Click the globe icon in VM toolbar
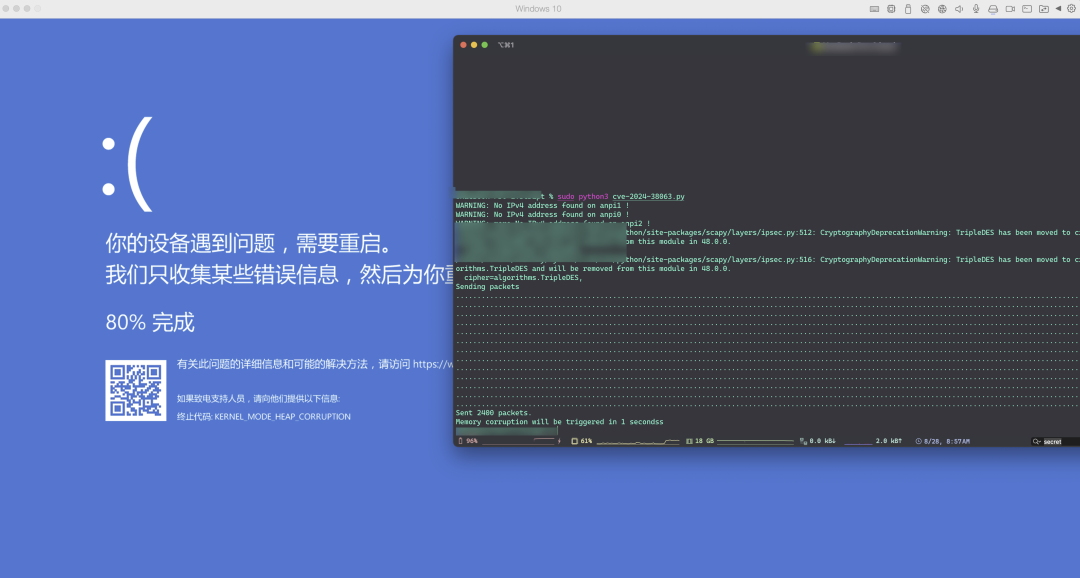This screenshot has width=1080, height=578. [942, 9]
